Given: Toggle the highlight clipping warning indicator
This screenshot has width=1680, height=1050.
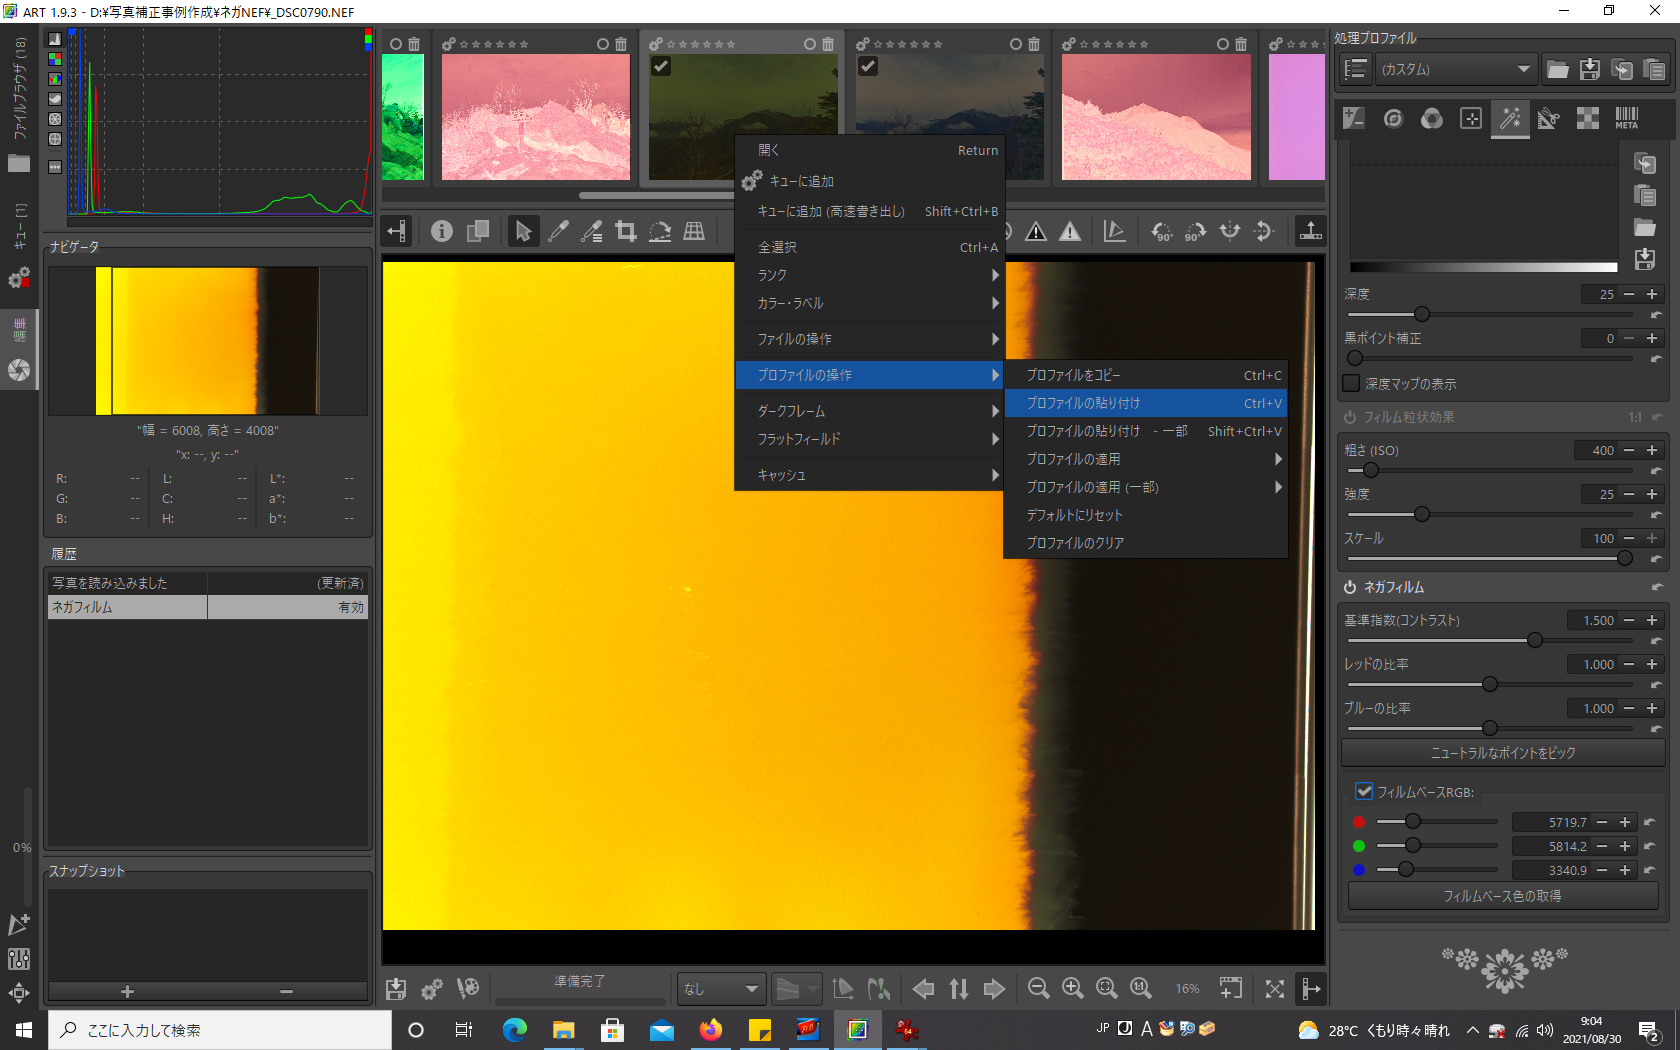Looking at the screenshot, I should point(1070,232).
